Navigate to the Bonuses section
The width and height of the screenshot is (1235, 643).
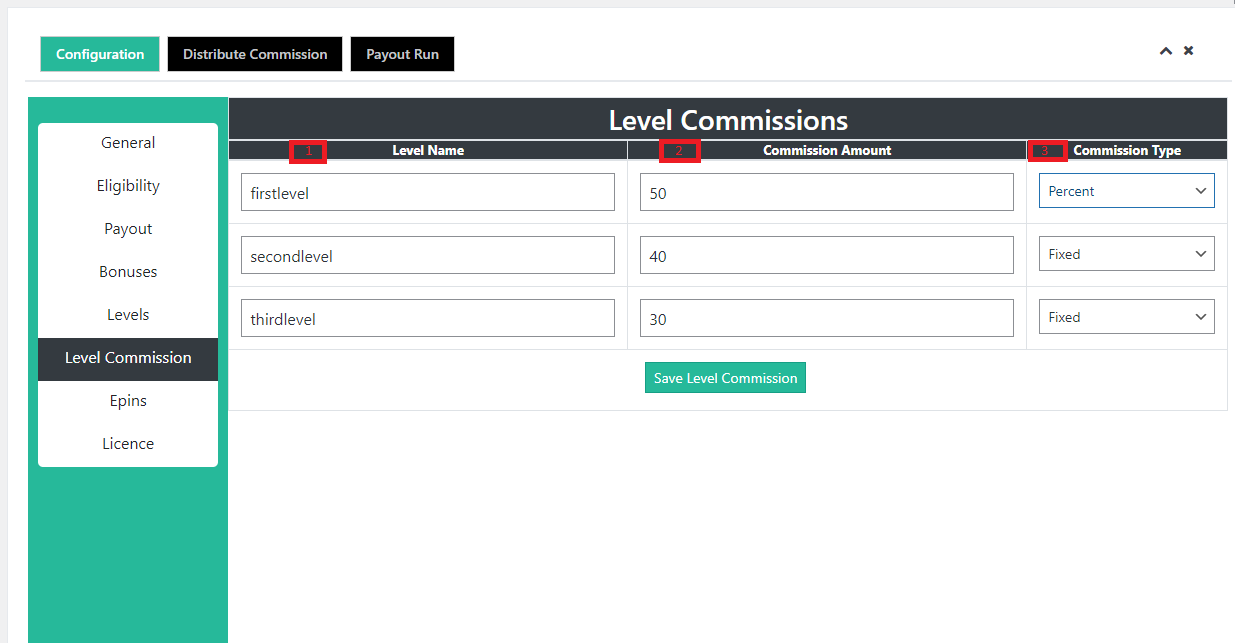pyautogui.click(x=128, y=272)
